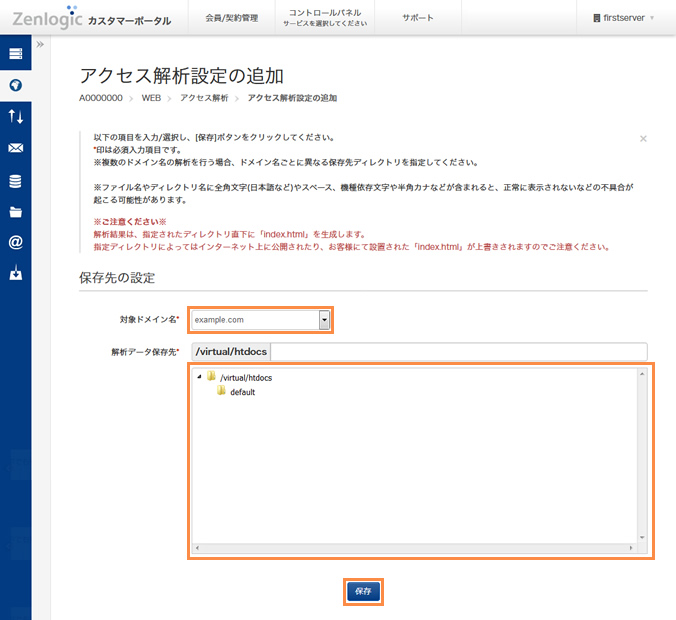Click the up-down arrows transfer icon
Screen dimensions: 676x620
pyautogui.click(x=15, y=117)
